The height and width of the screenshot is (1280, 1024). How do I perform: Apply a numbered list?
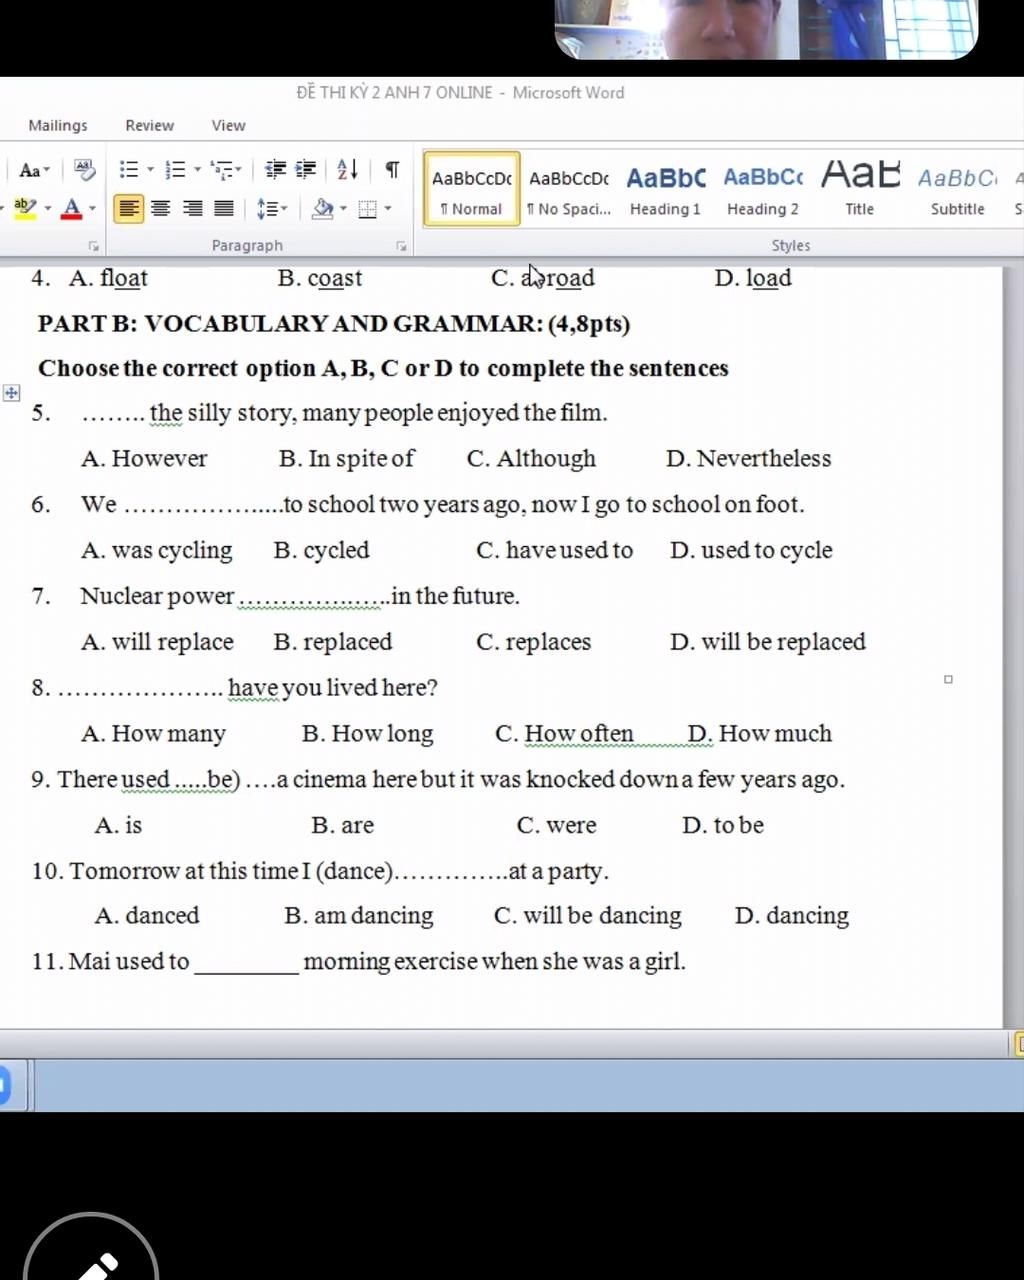pos(175,170)
